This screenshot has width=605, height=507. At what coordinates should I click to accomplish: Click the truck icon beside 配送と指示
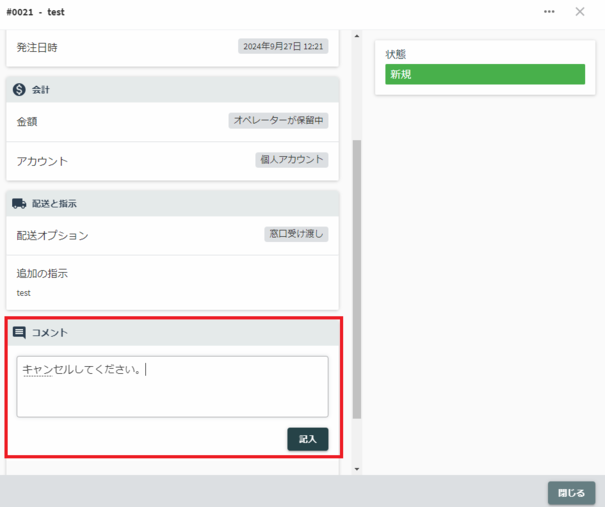[x=19, y=203]
